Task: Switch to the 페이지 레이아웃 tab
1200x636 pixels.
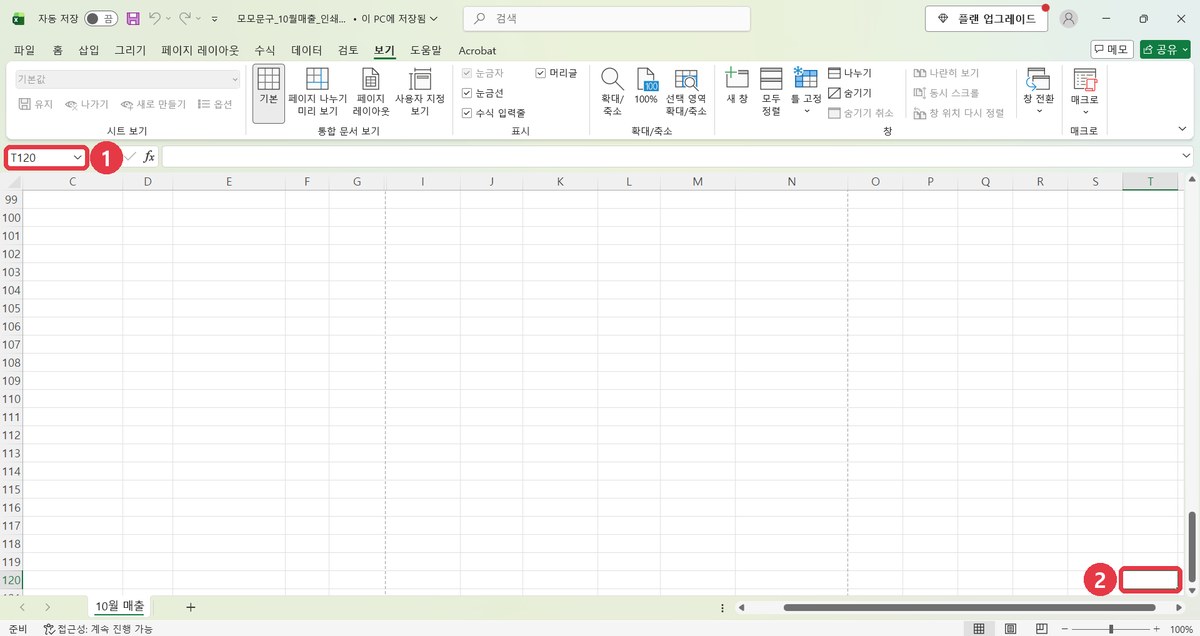Action: (200, 50)
